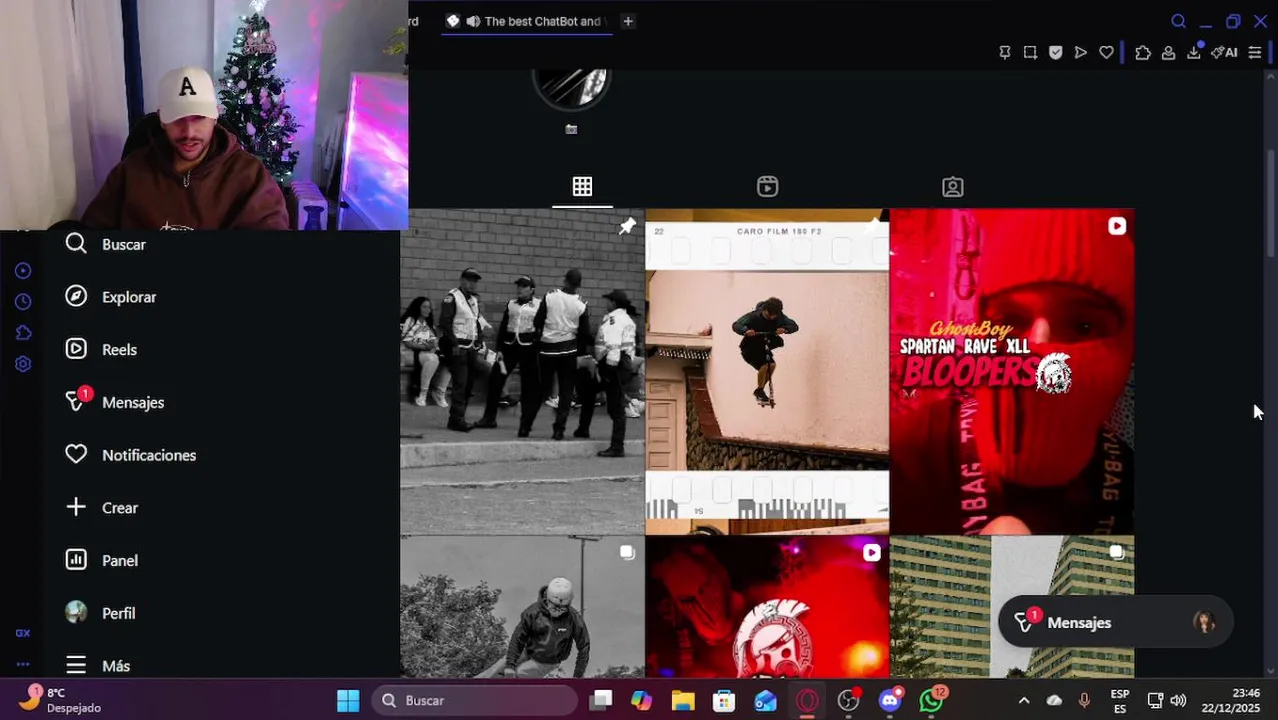Open the Opera GX sidebar settings gear
Screen dimensions: 1278x720
(x=23, y=364)
